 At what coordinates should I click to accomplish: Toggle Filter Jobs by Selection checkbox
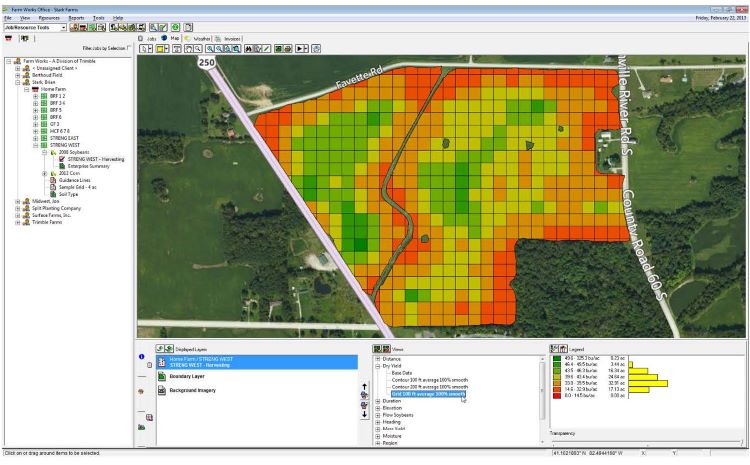click(131, 47)
